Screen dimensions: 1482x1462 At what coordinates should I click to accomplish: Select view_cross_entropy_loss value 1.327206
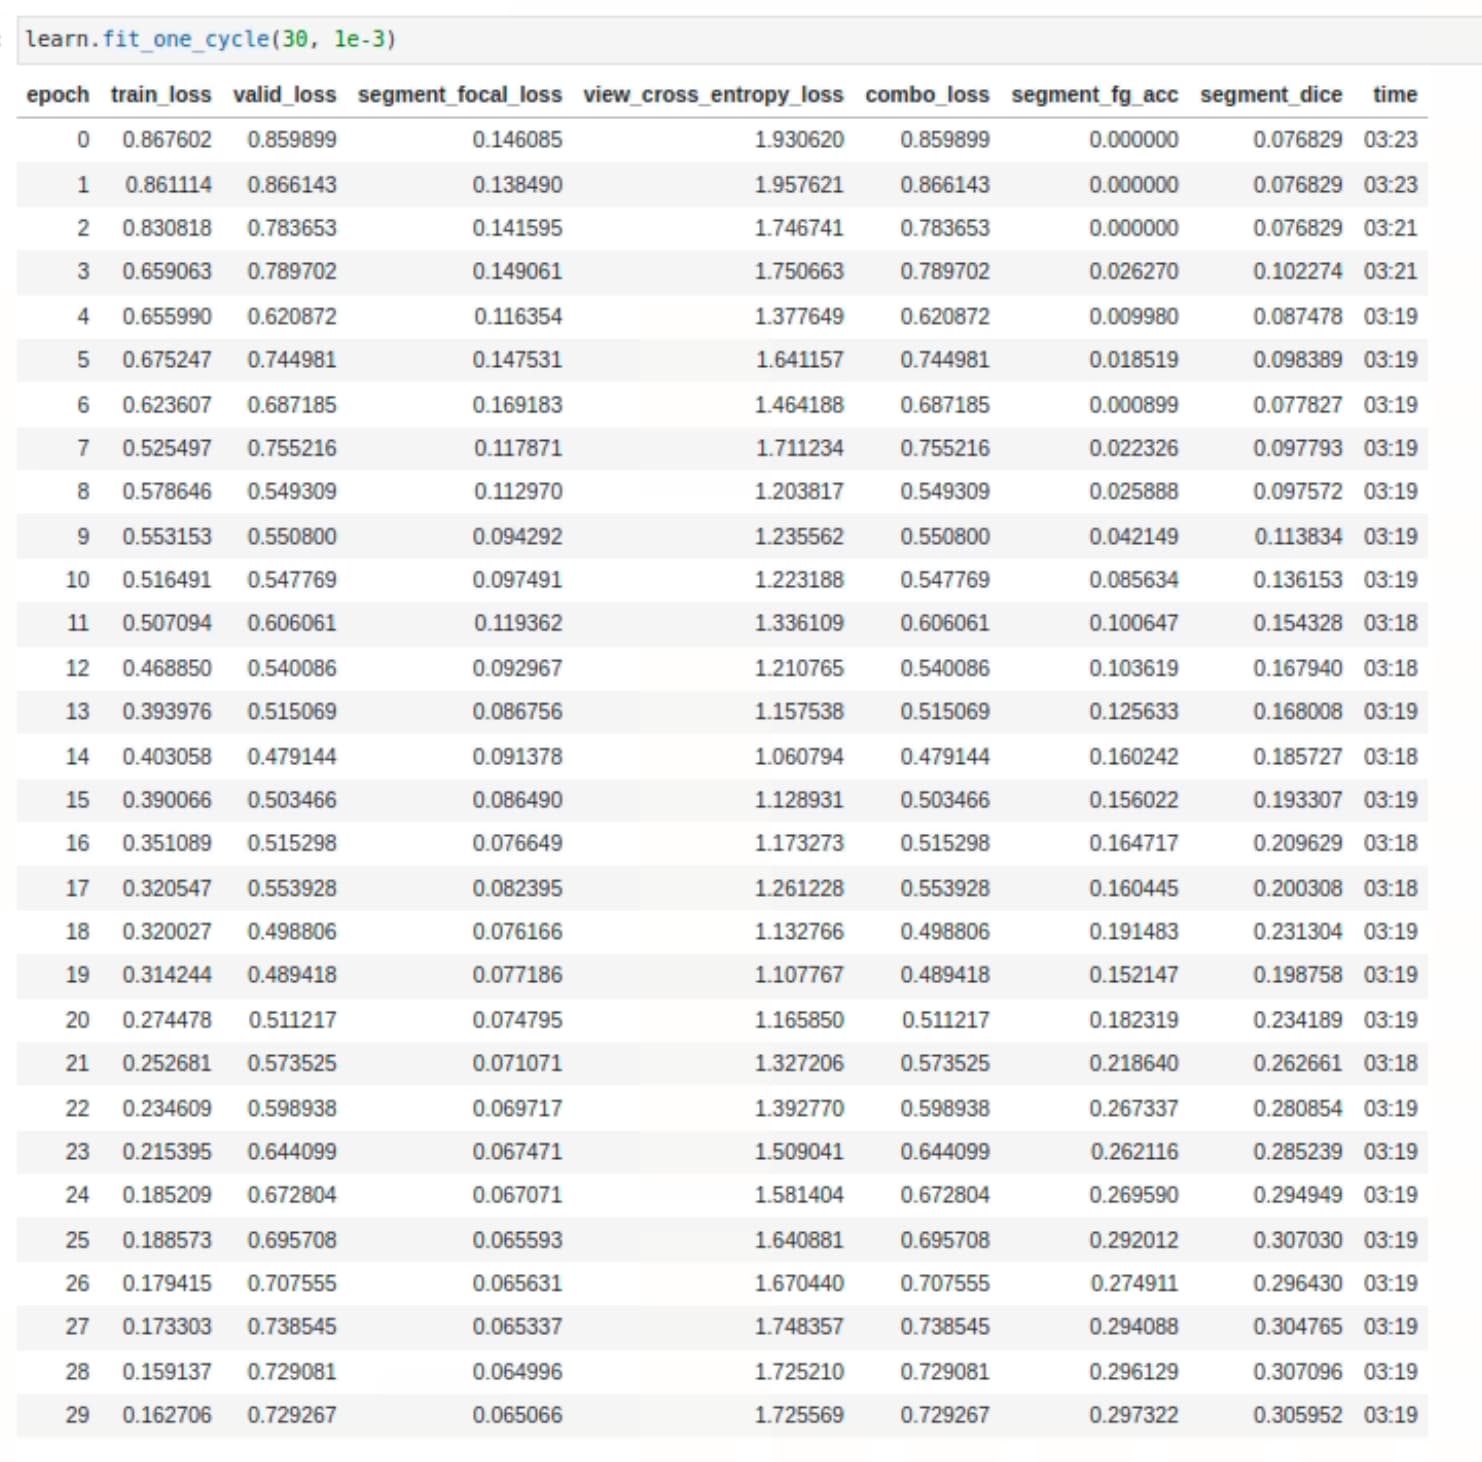(799, 1063)
